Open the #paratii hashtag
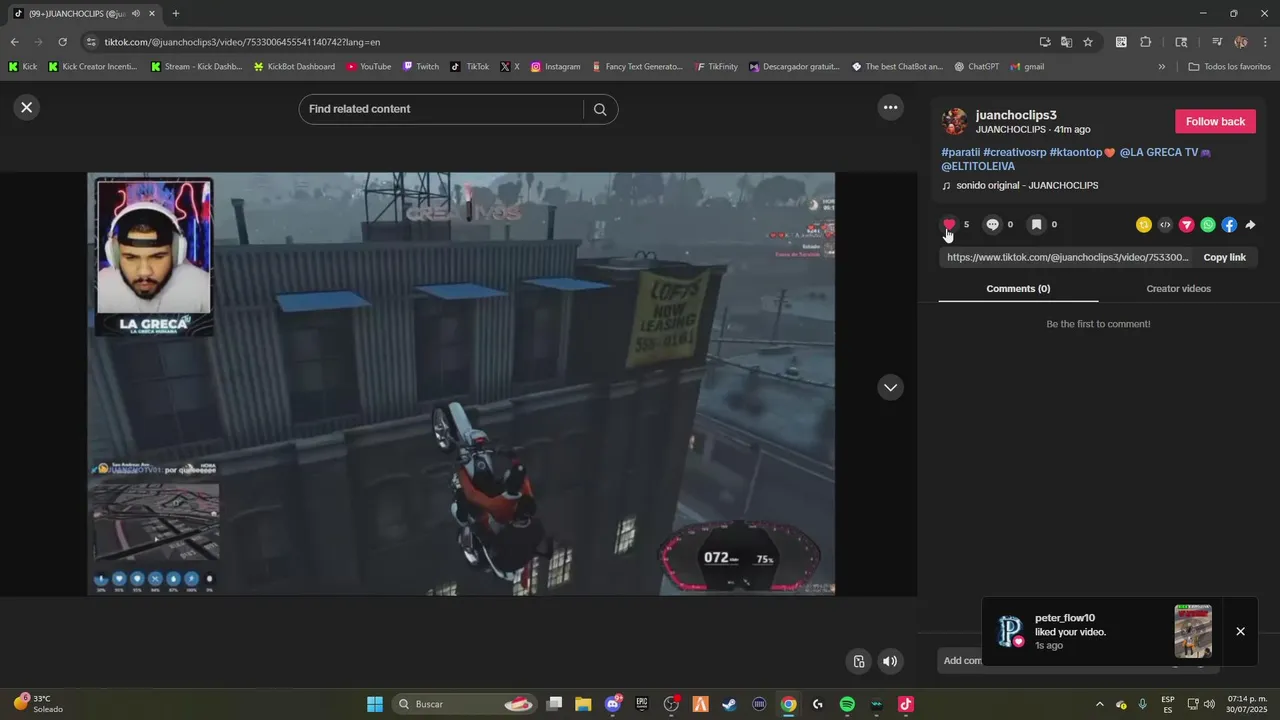Viewport: 1280px width, 720px height. (961, 152)
